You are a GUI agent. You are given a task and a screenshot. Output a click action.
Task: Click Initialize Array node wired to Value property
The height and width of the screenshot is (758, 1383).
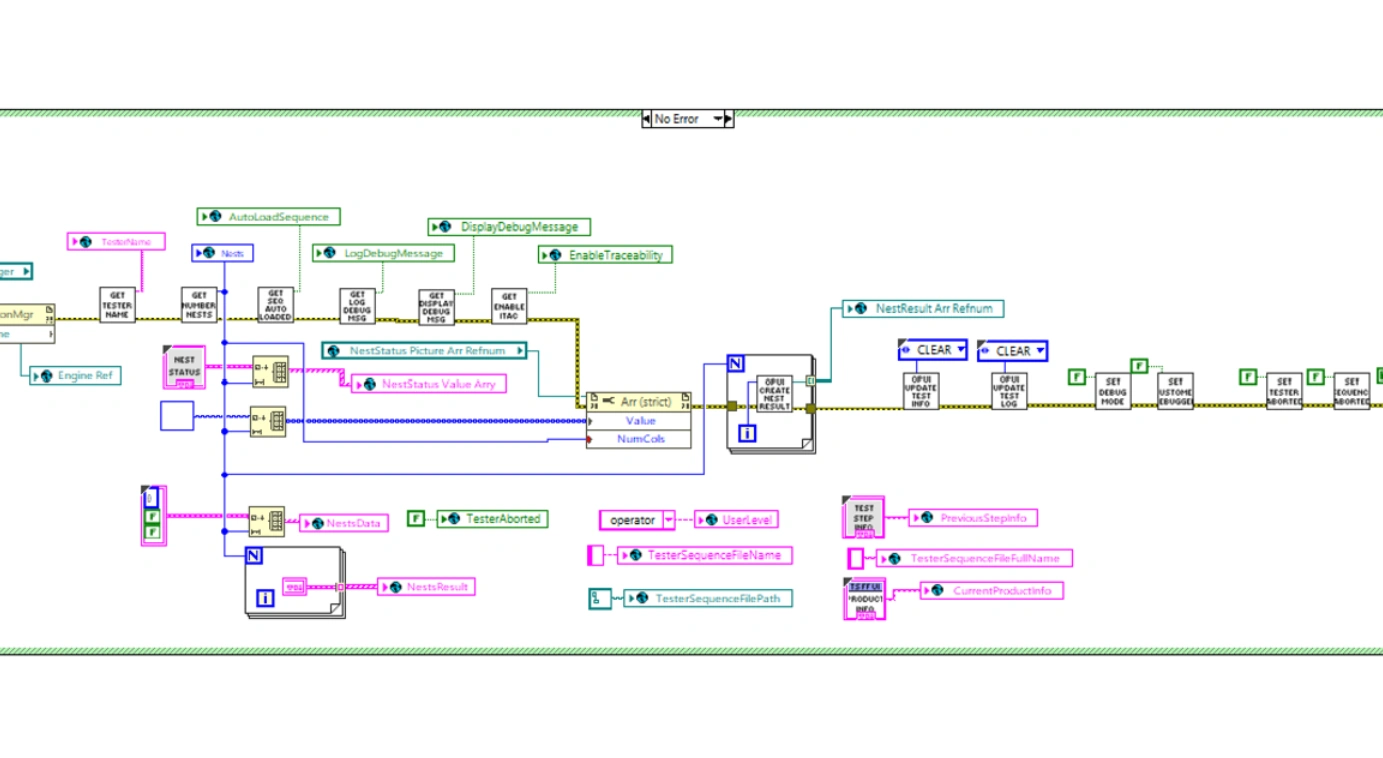point(268,421)
